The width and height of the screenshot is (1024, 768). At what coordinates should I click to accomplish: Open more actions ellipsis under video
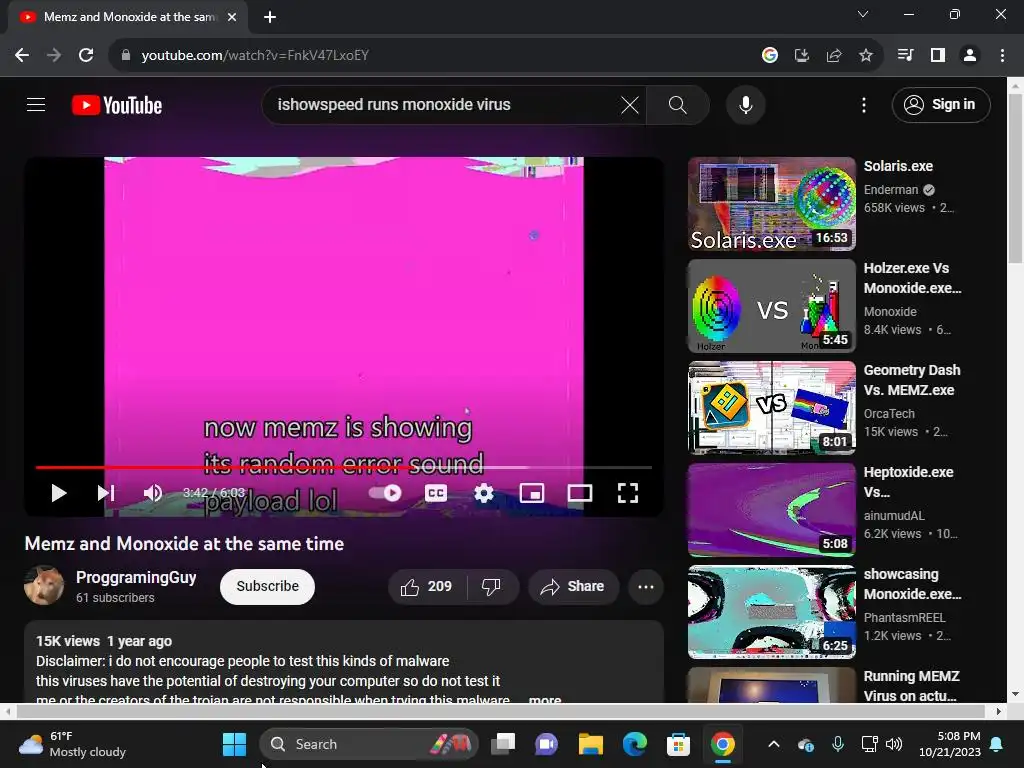coord(646,586)
